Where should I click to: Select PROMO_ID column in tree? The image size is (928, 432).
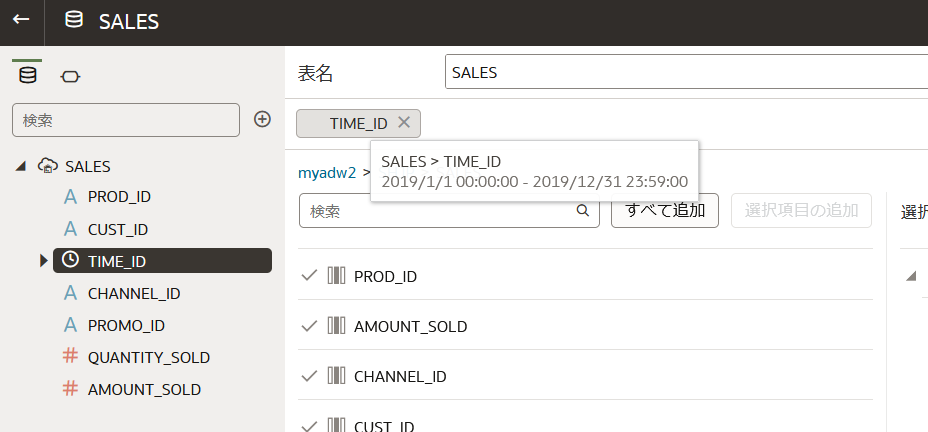pos(126,325)
